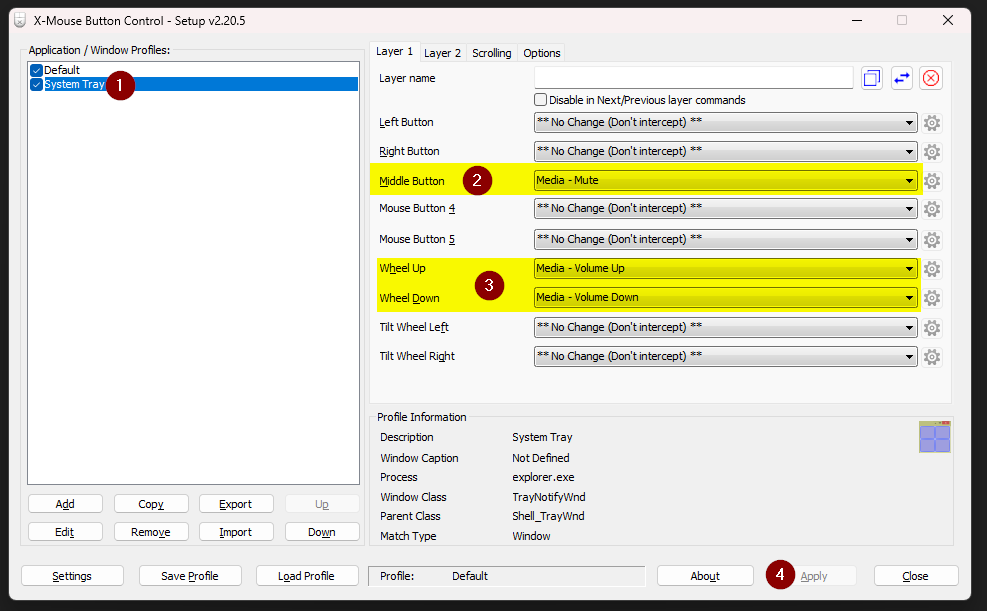Open the Middle Button Media - Mute dropdown
Viewport: 987px width, 611px height.
click(x=725, y=181)
